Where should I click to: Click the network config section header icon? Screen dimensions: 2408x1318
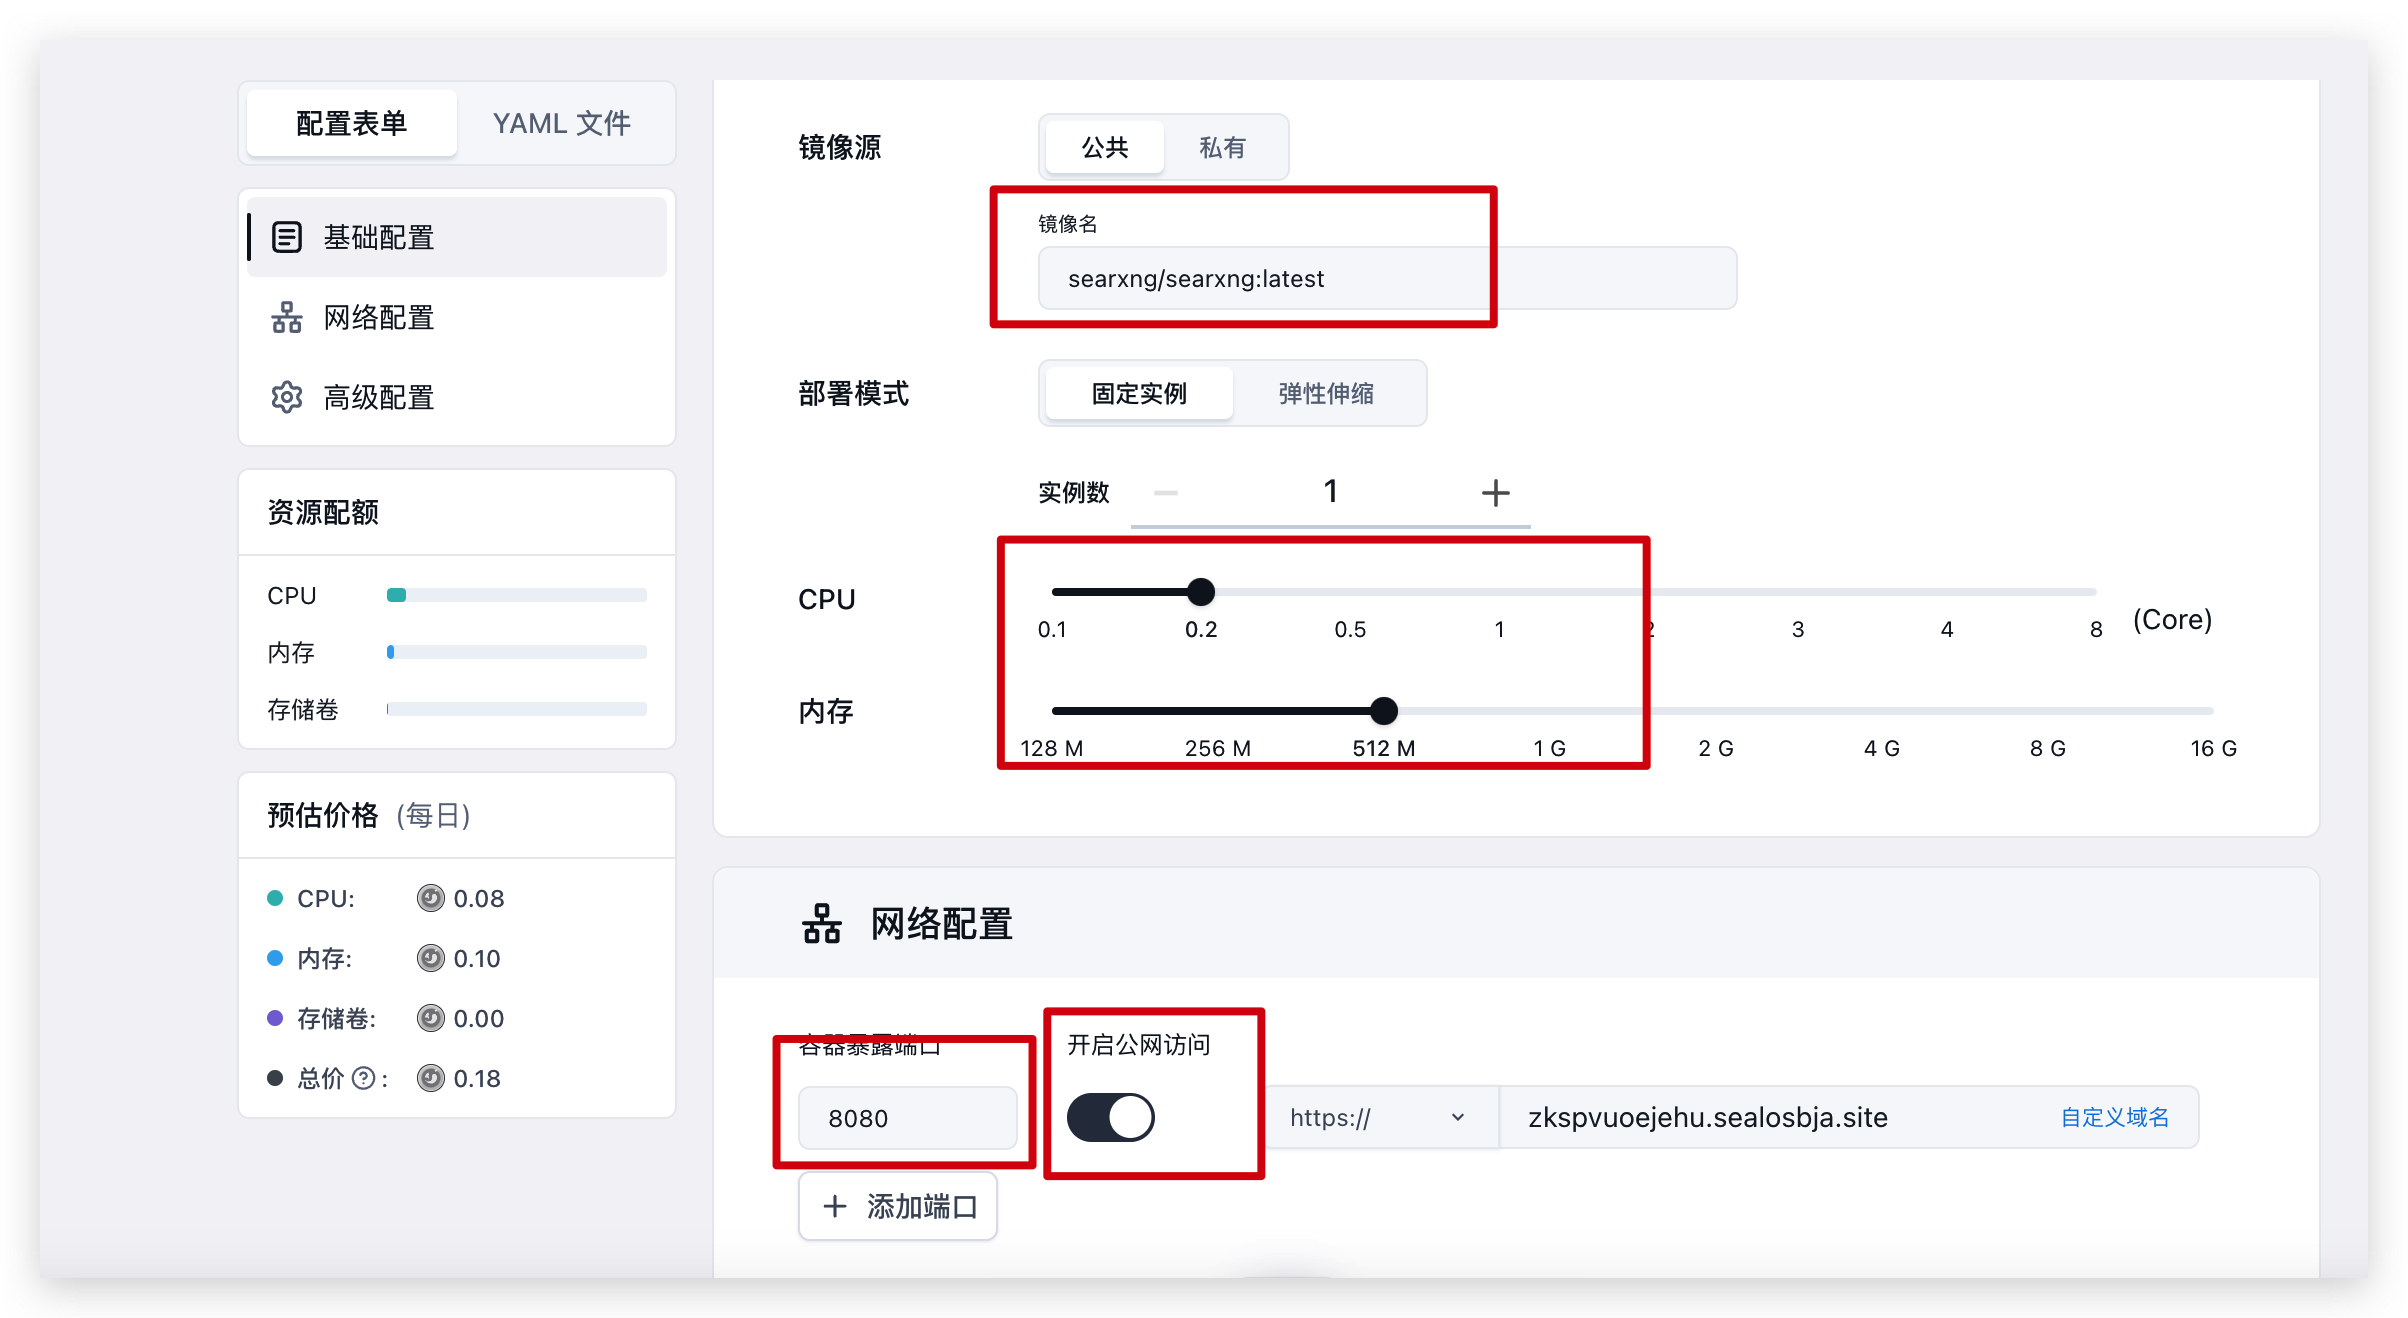click(822, 923)
